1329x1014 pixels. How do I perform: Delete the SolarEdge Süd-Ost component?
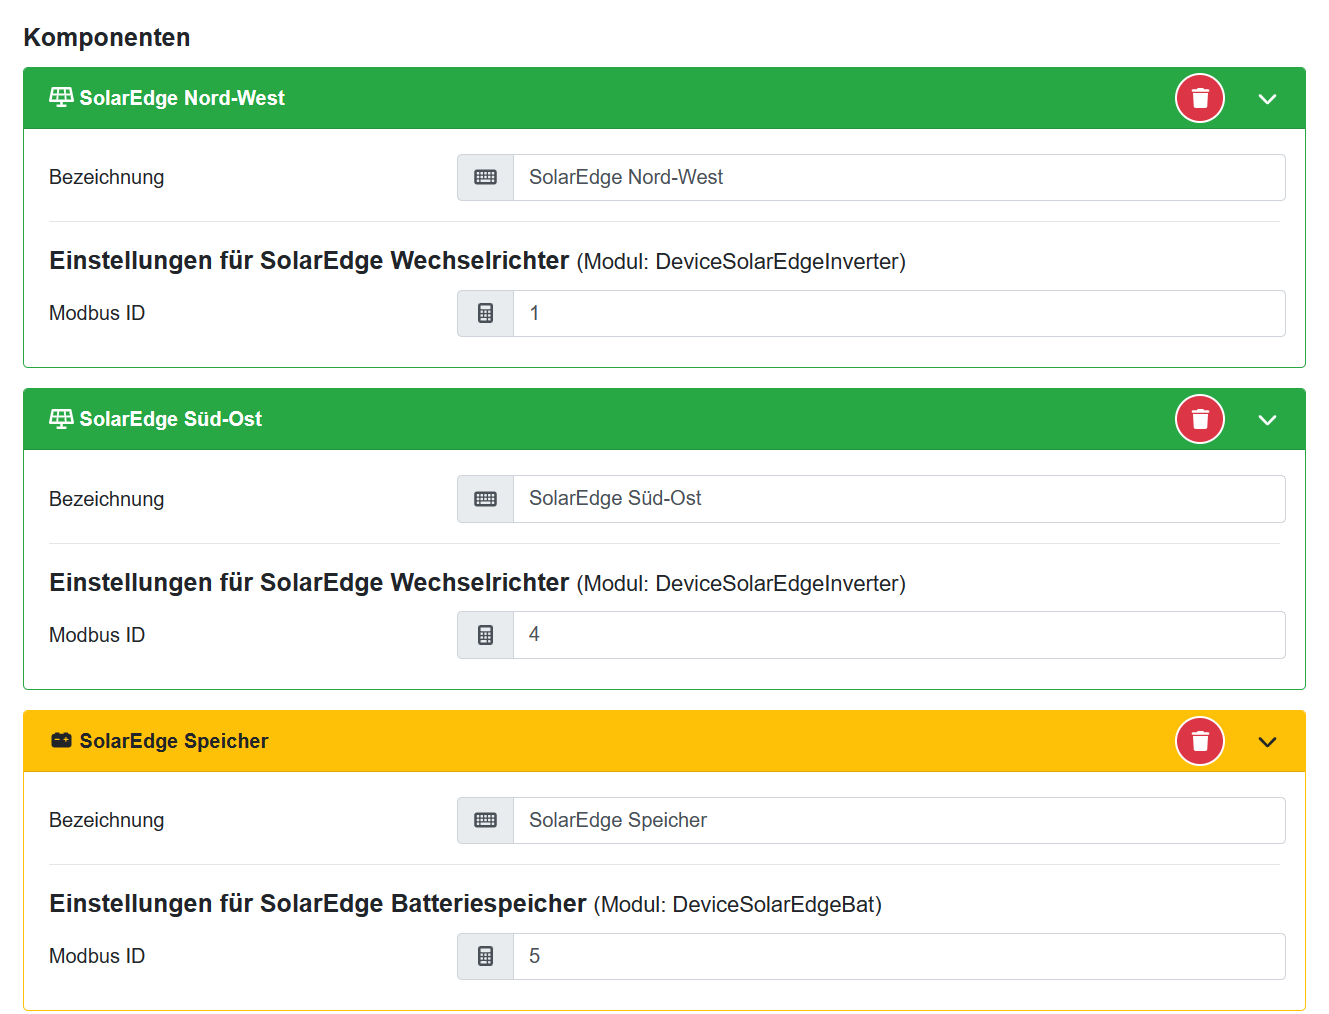[1200, 419]
